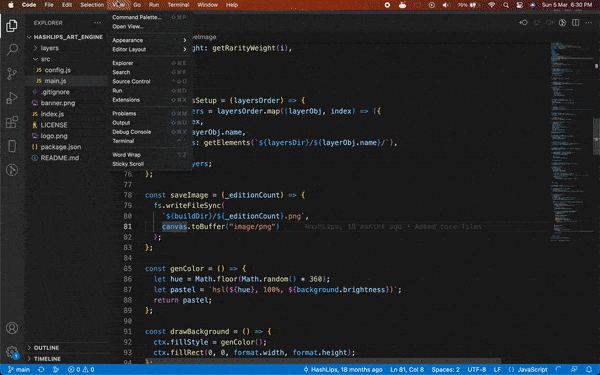Open config.js in the explorer

click(x=57, y=70)
